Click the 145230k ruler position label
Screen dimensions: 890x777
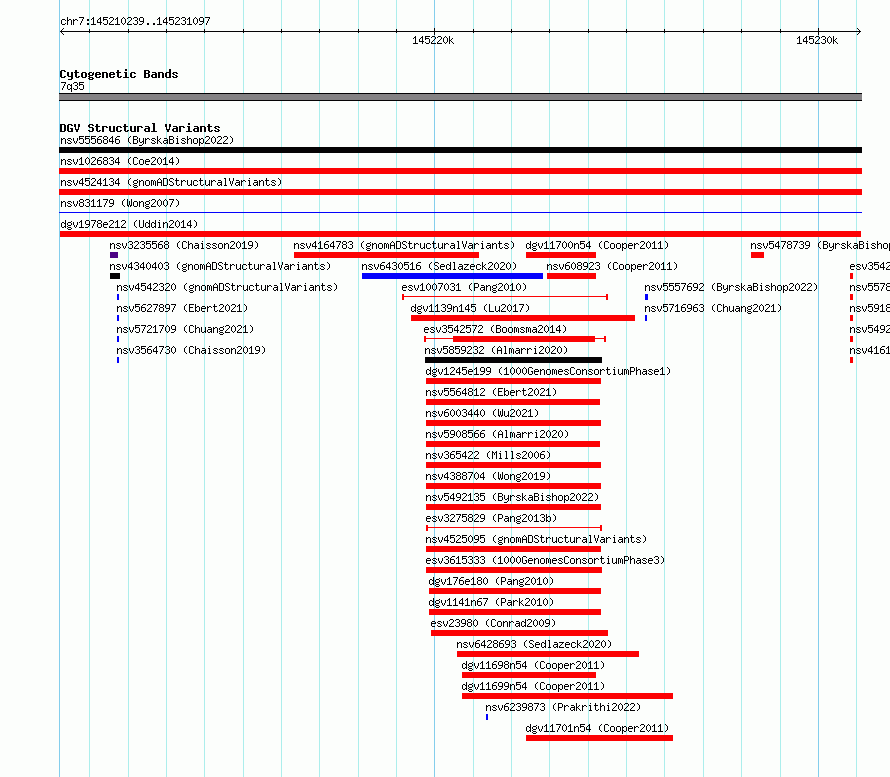click(817, 40)
